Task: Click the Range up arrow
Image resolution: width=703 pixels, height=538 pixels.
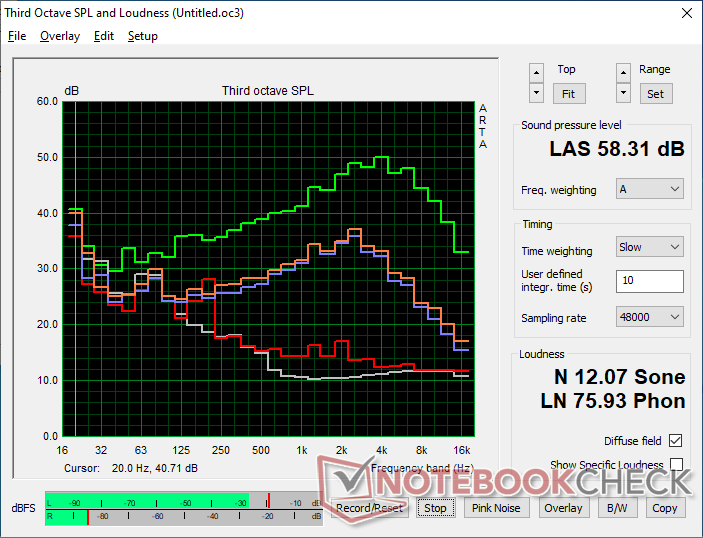Action: 624,72
